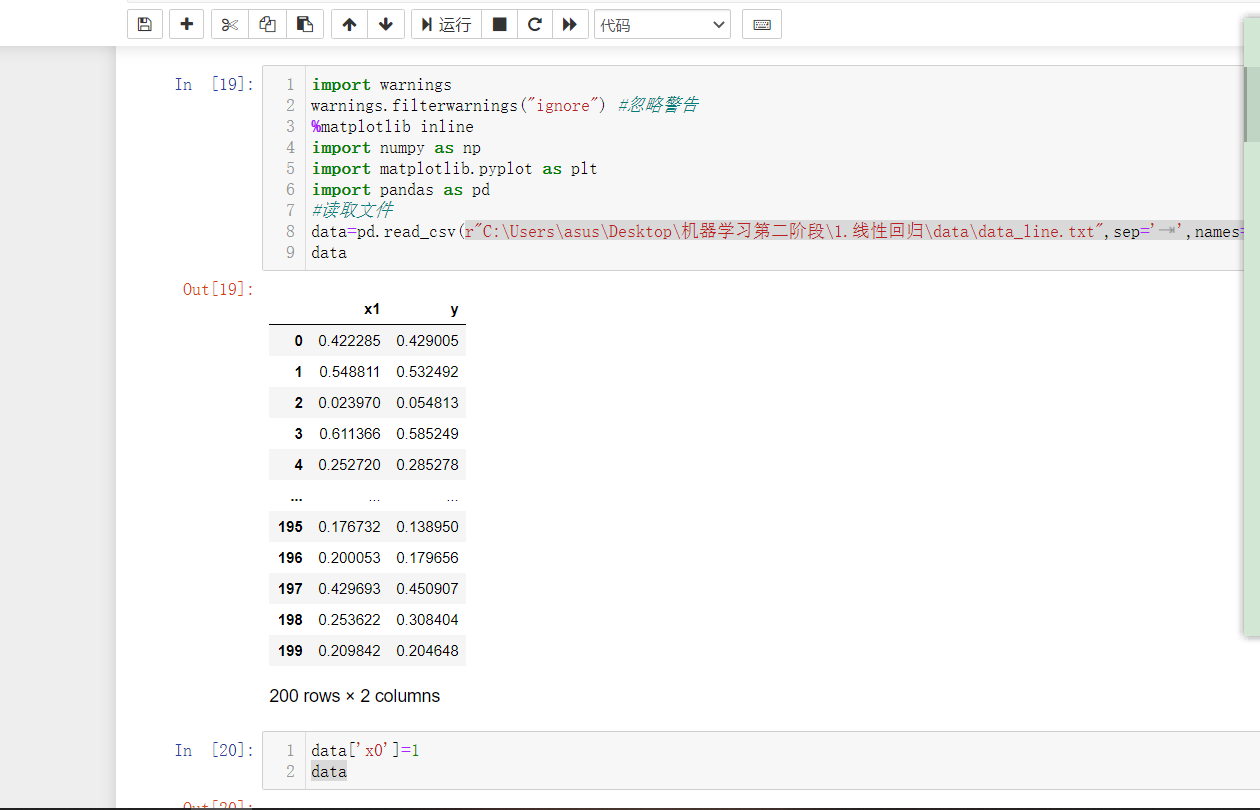Restart and run all with the fast-forward icon
Screen dimensions: 1260x810
570,24
